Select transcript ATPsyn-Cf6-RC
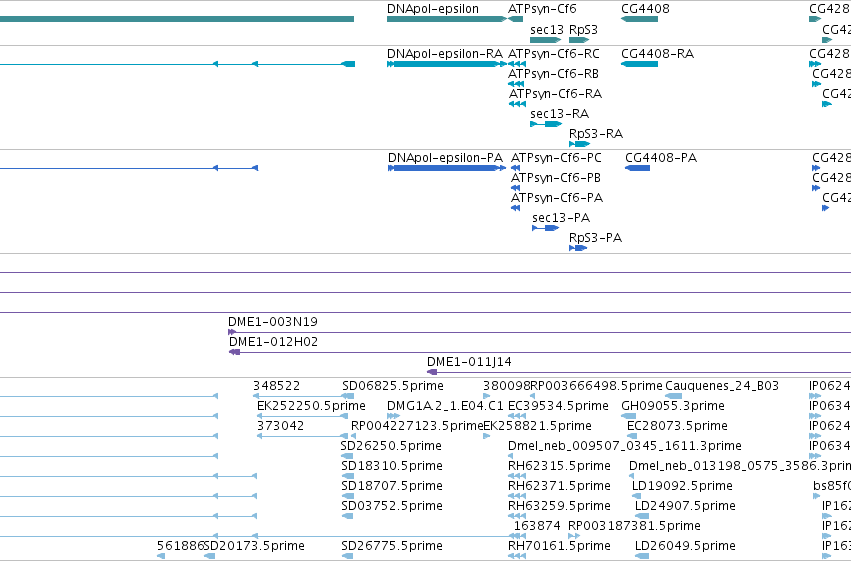 click(554, 54)
